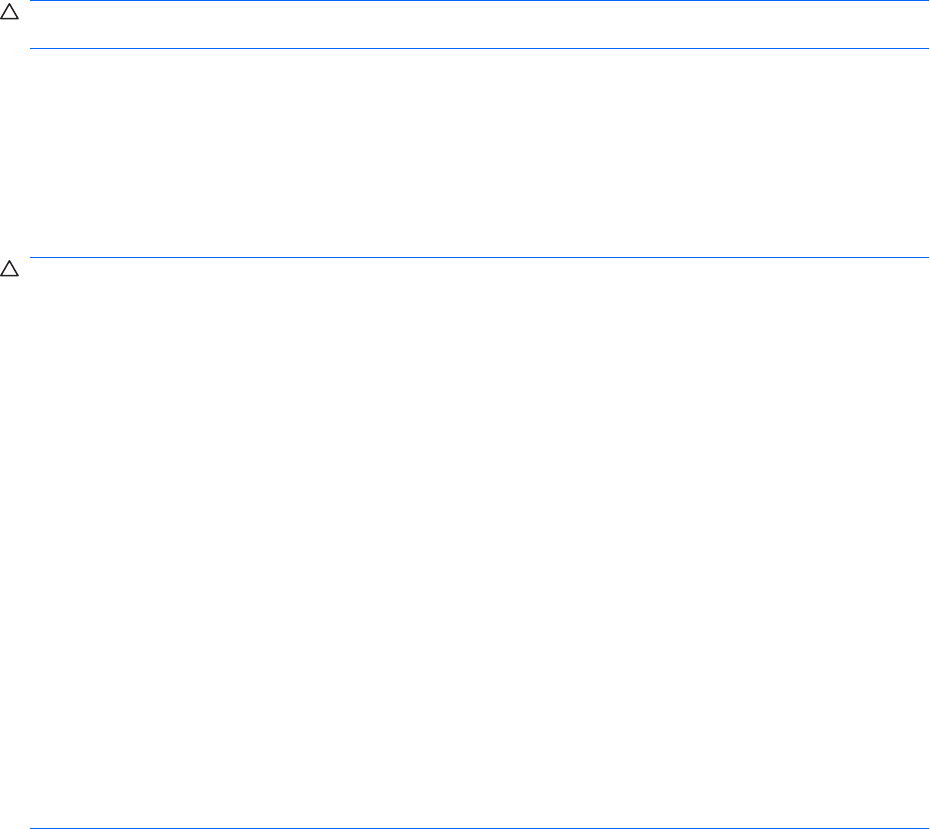Click the blue rule above the second caution
Screen dimensions: 930x829
[x=479, y=257]
